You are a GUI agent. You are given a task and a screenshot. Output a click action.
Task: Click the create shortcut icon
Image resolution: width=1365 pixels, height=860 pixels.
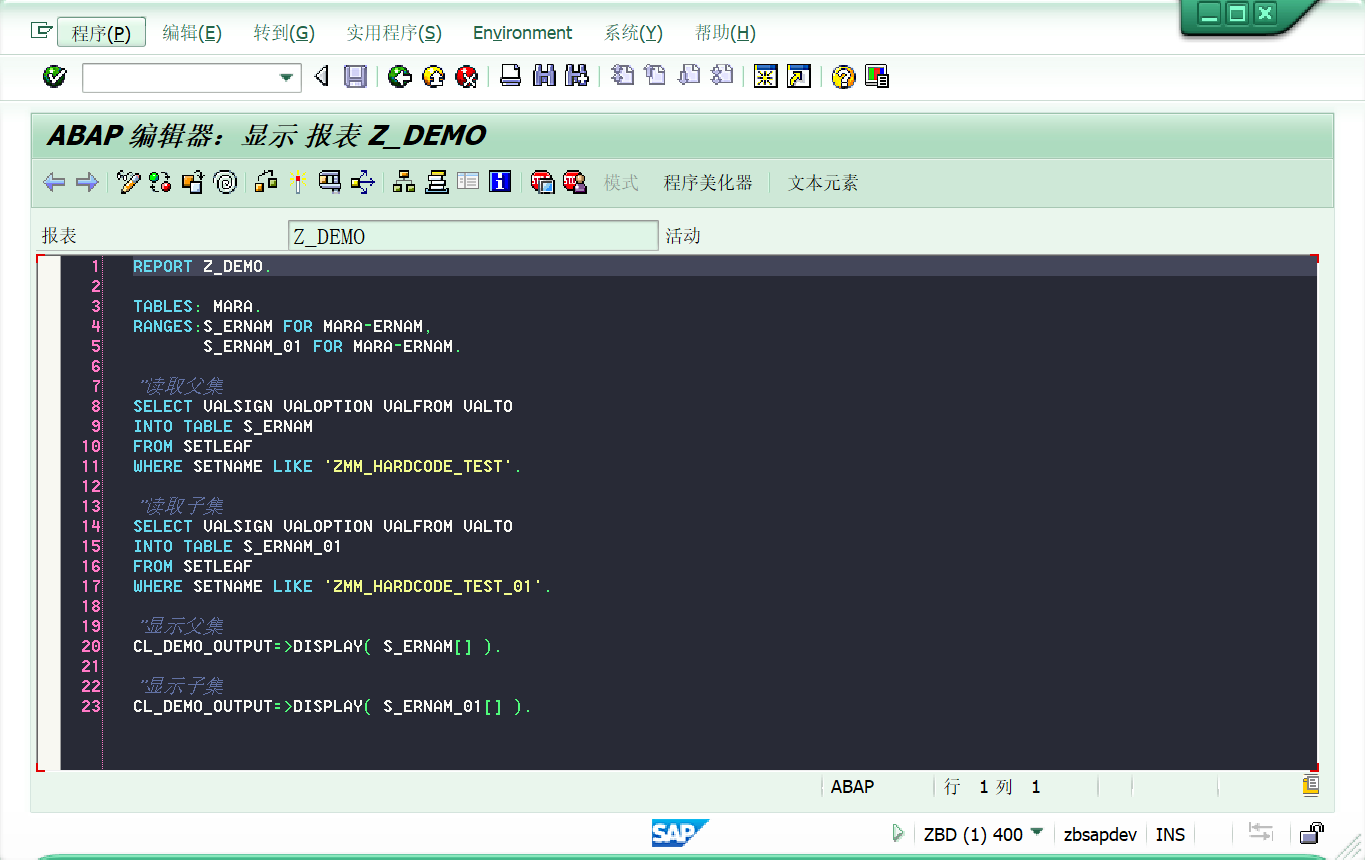tap(796, 76)
